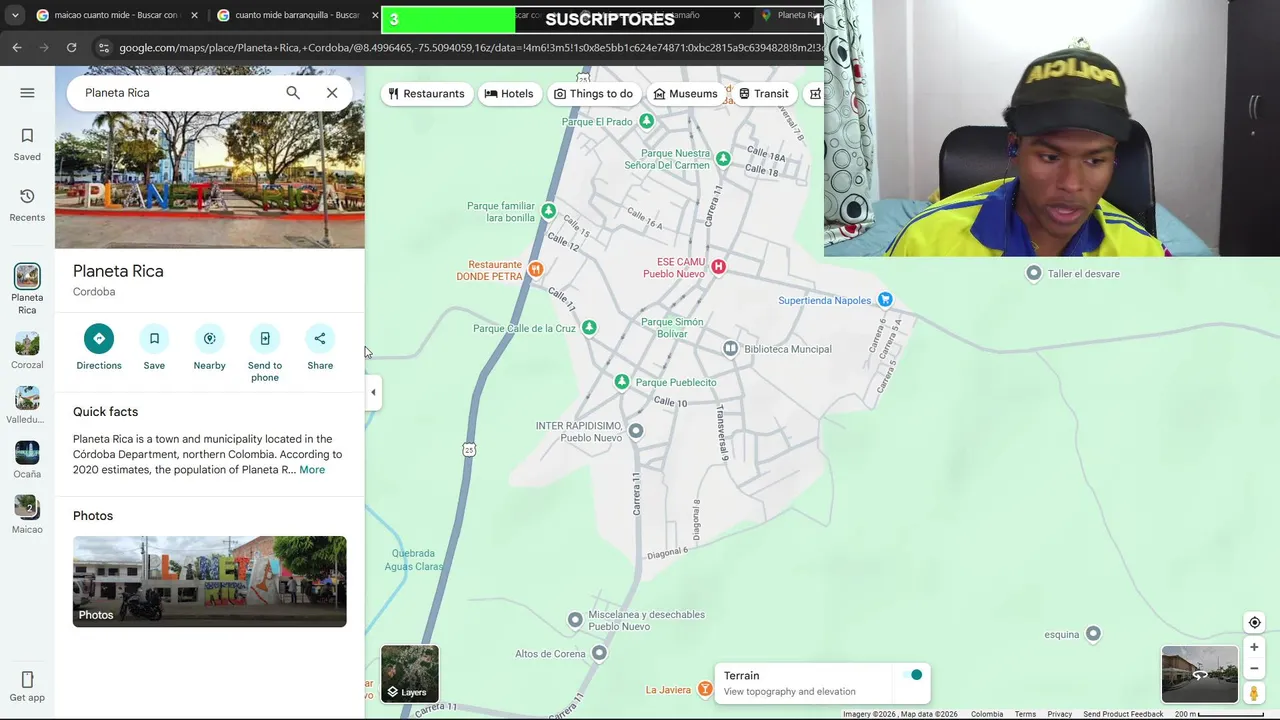
Task: Open Street View pegman
Action: tap(1254, 693)
